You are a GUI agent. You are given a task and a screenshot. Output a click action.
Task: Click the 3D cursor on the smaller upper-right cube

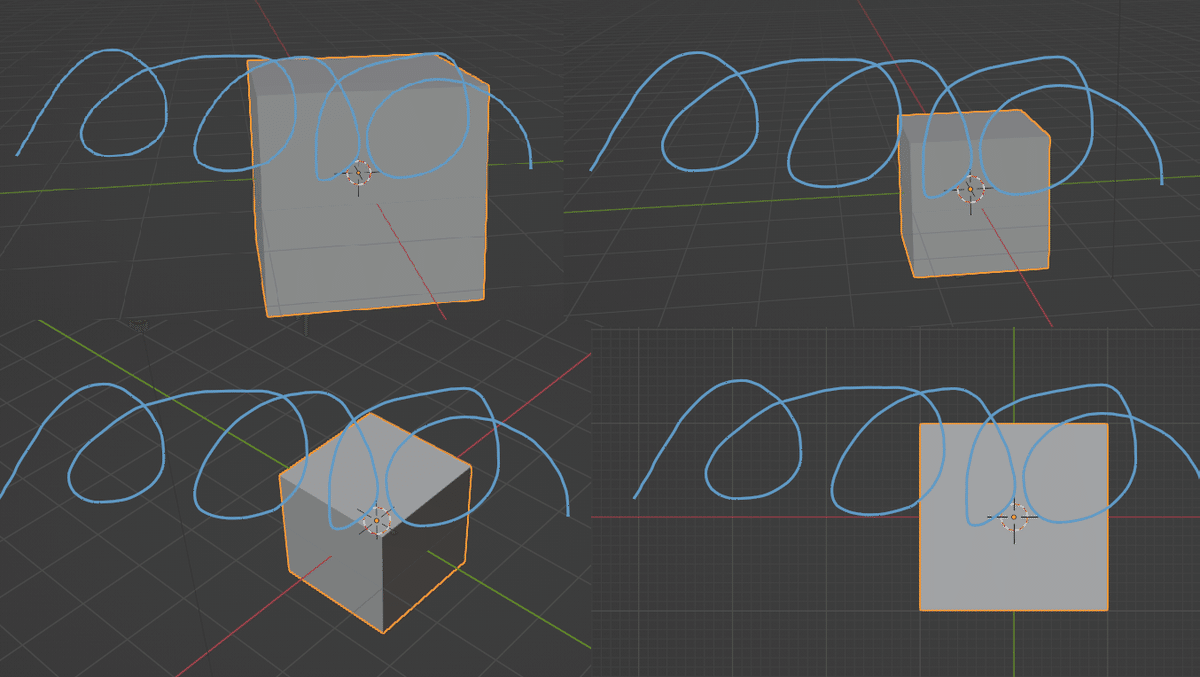click(x=970, y=189)
